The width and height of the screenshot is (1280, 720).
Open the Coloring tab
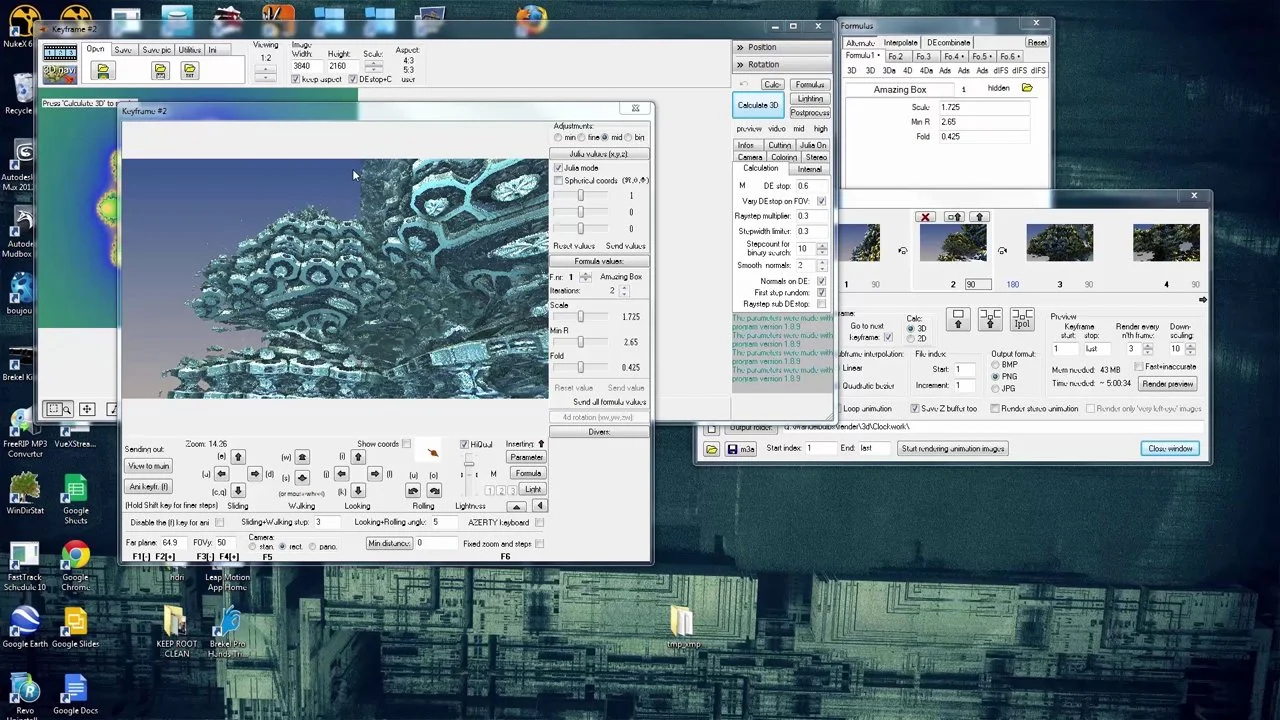coord(784,157)
